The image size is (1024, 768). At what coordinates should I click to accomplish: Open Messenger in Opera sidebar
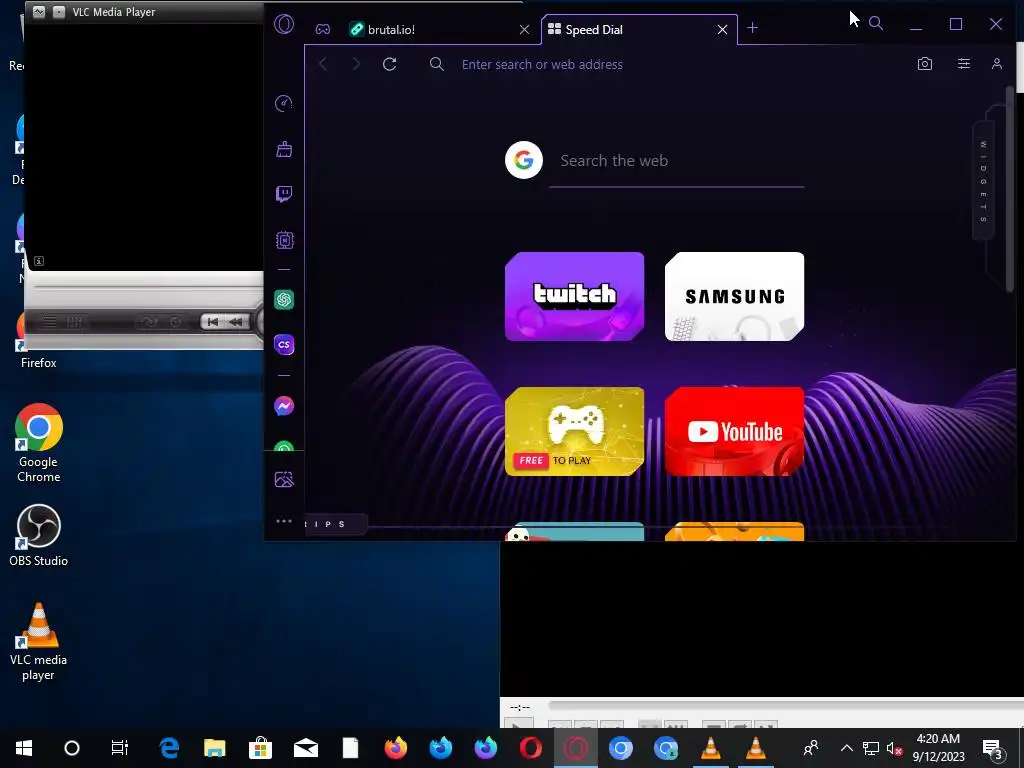(x=284, y=406)
